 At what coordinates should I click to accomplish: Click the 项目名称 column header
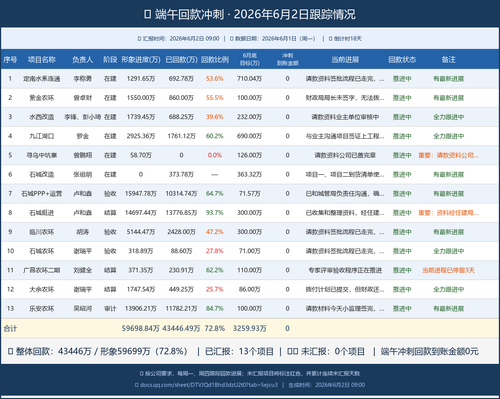[42, 60]
